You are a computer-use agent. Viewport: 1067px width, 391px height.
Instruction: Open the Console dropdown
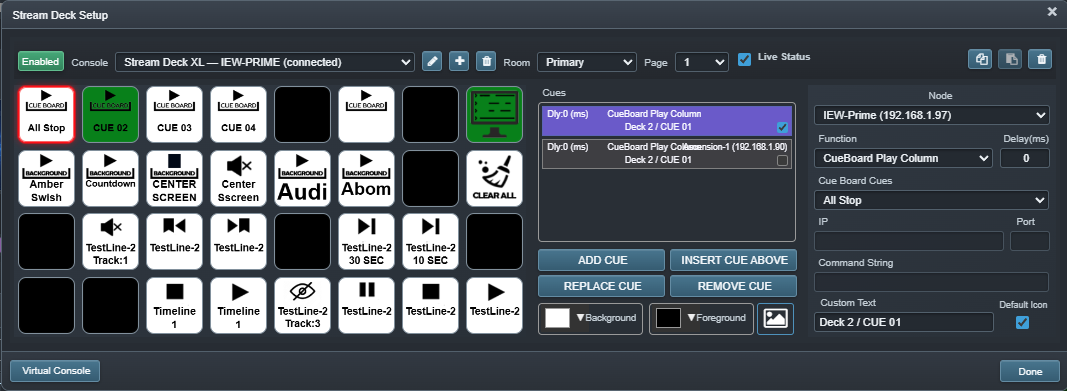pos(265,62)
